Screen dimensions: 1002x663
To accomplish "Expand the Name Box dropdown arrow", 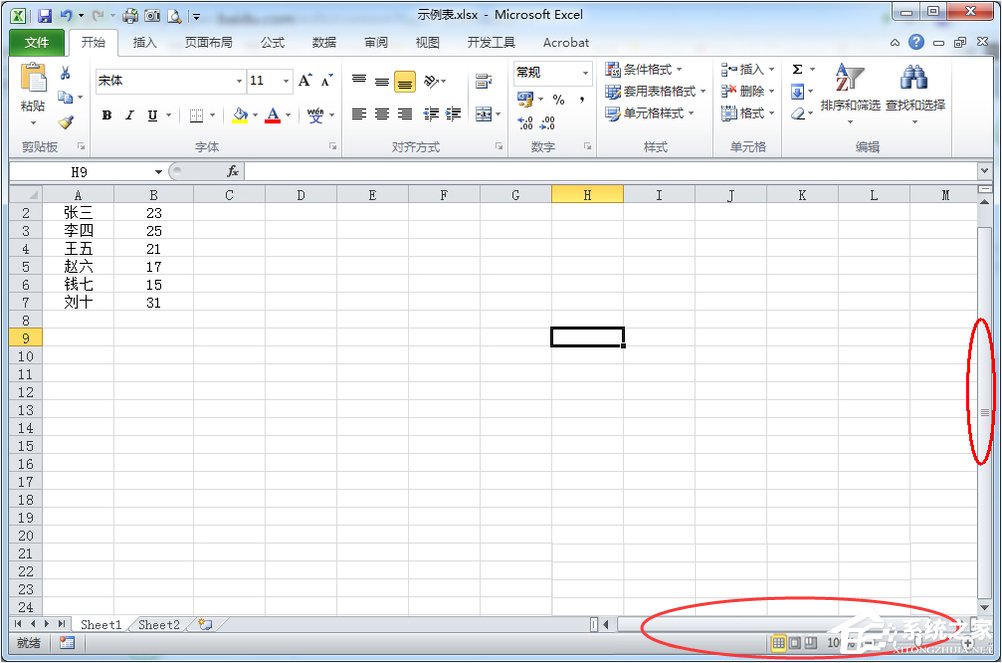I will pyautogui.click(x=158, y=172).
